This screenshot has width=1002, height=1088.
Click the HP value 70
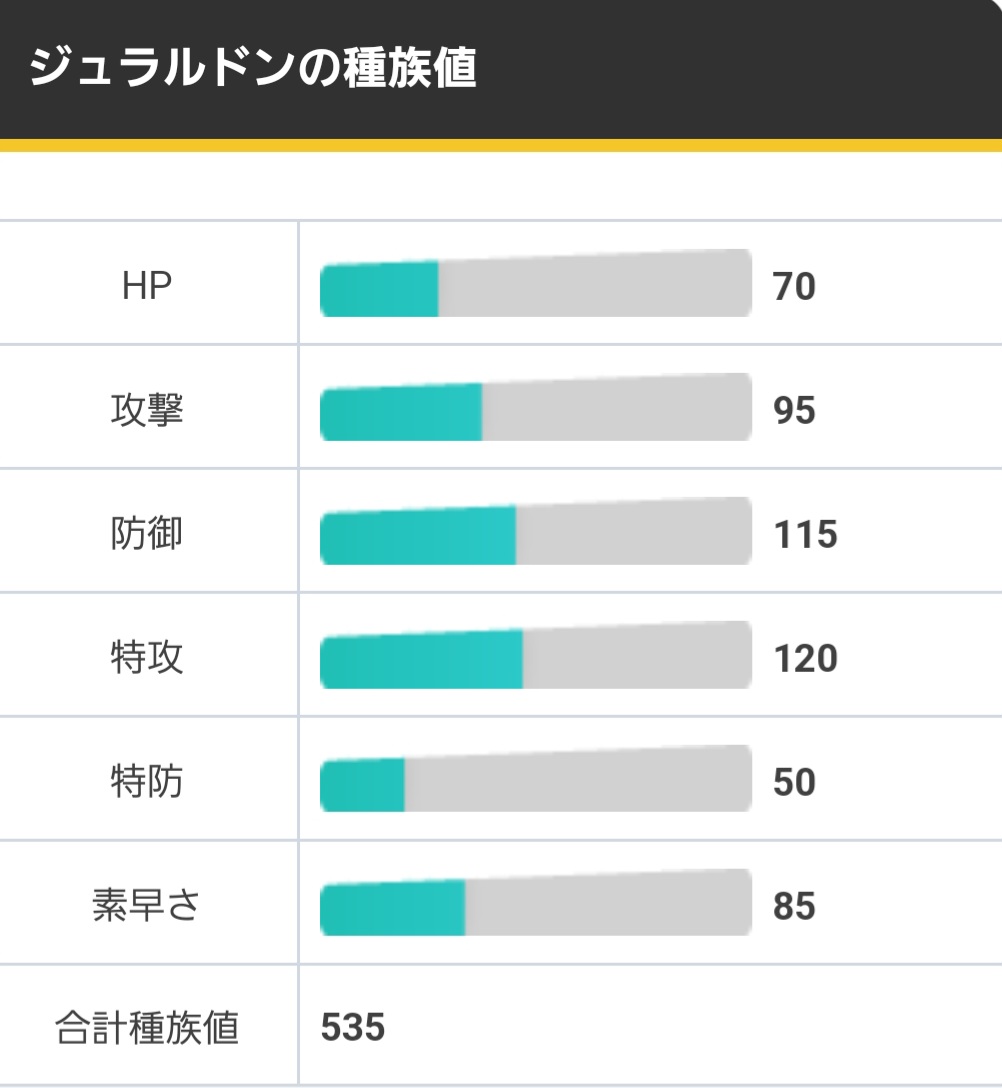[x=794, y=287]
